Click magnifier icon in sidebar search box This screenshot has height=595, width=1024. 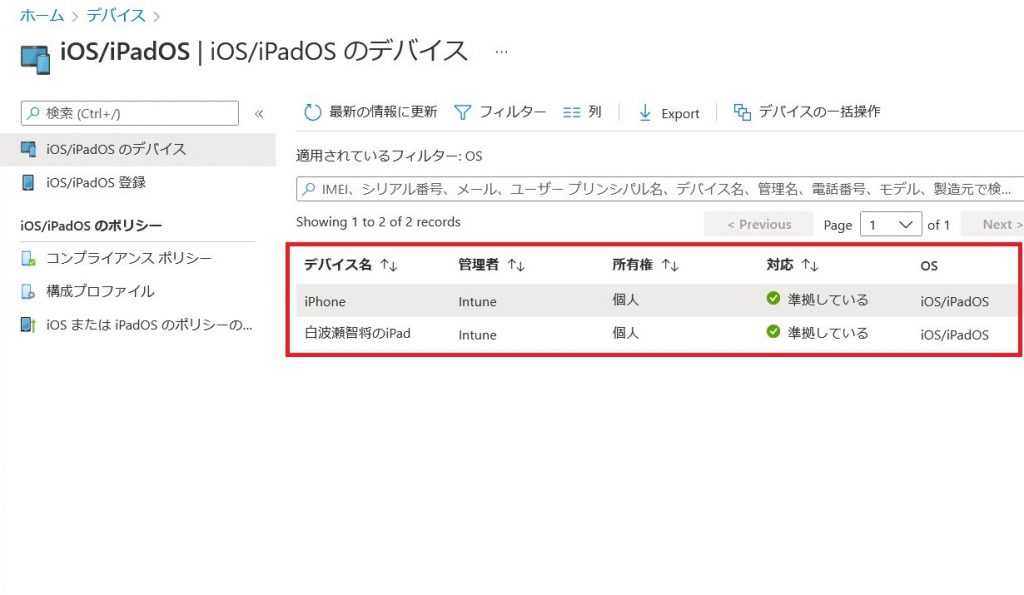tap(33, 113)
